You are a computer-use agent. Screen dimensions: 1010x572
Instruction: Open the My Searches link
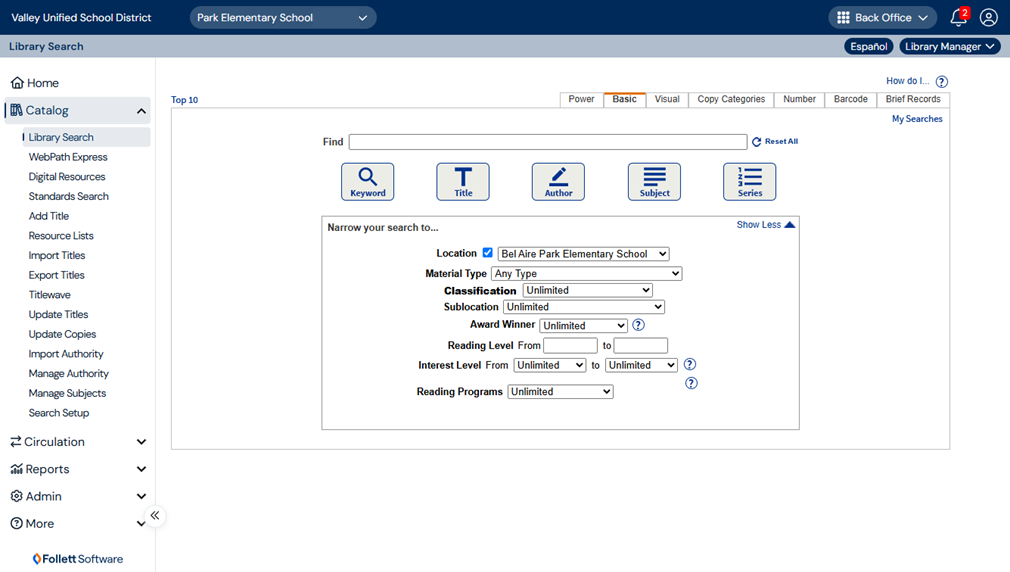coord(917,119)
